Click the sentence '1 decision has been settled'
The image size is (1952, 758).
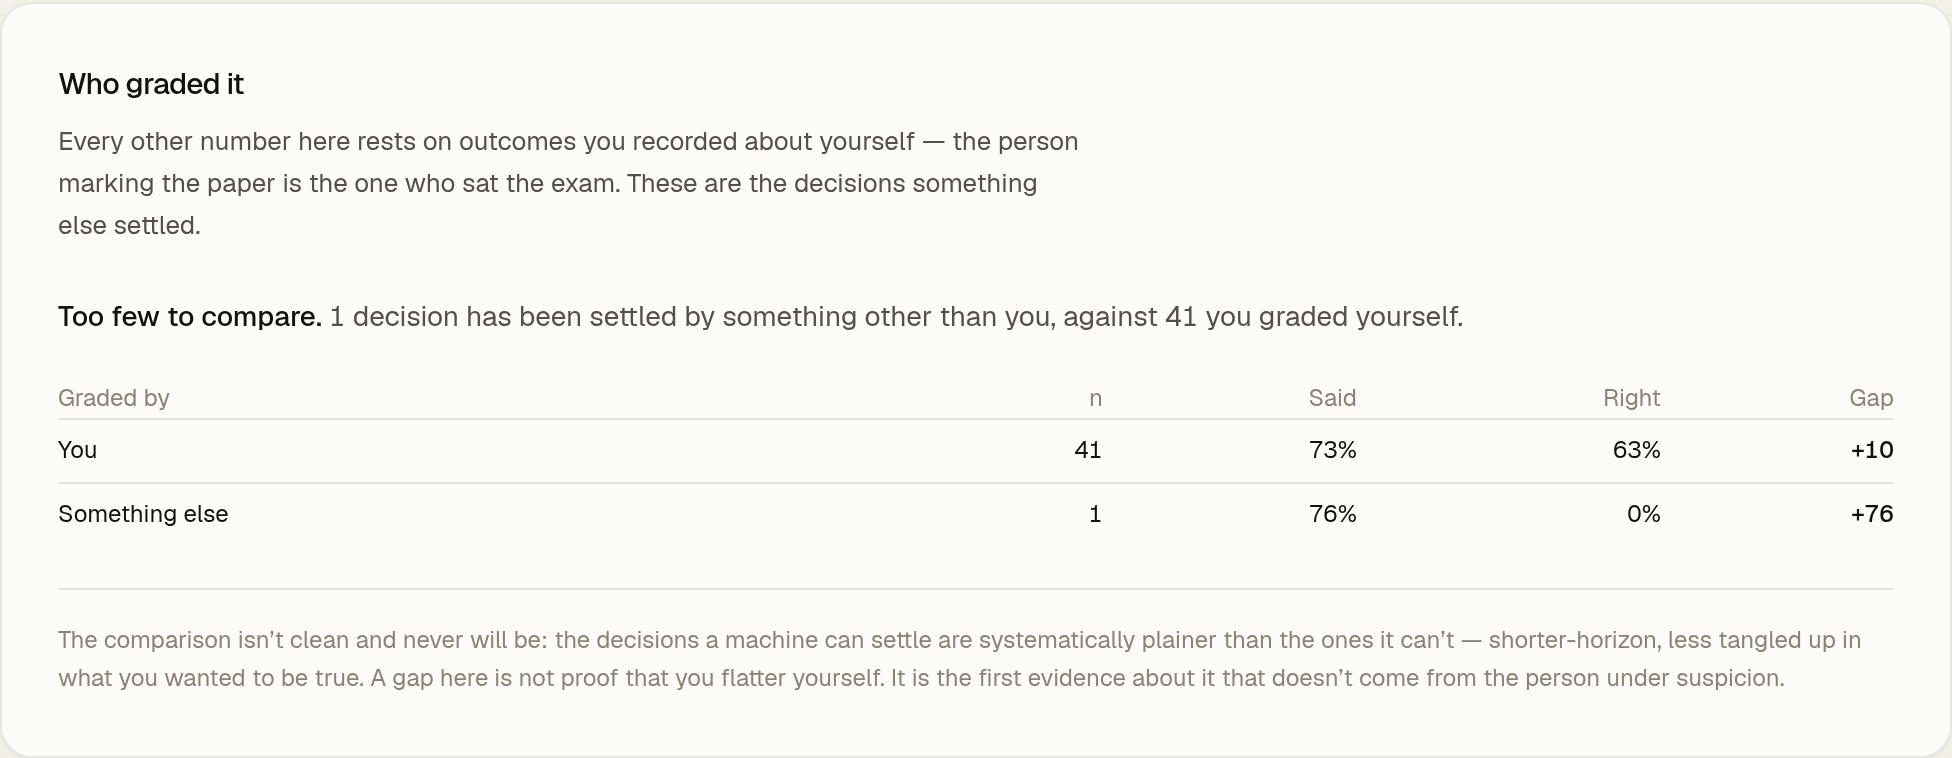(x=896, y=317)
